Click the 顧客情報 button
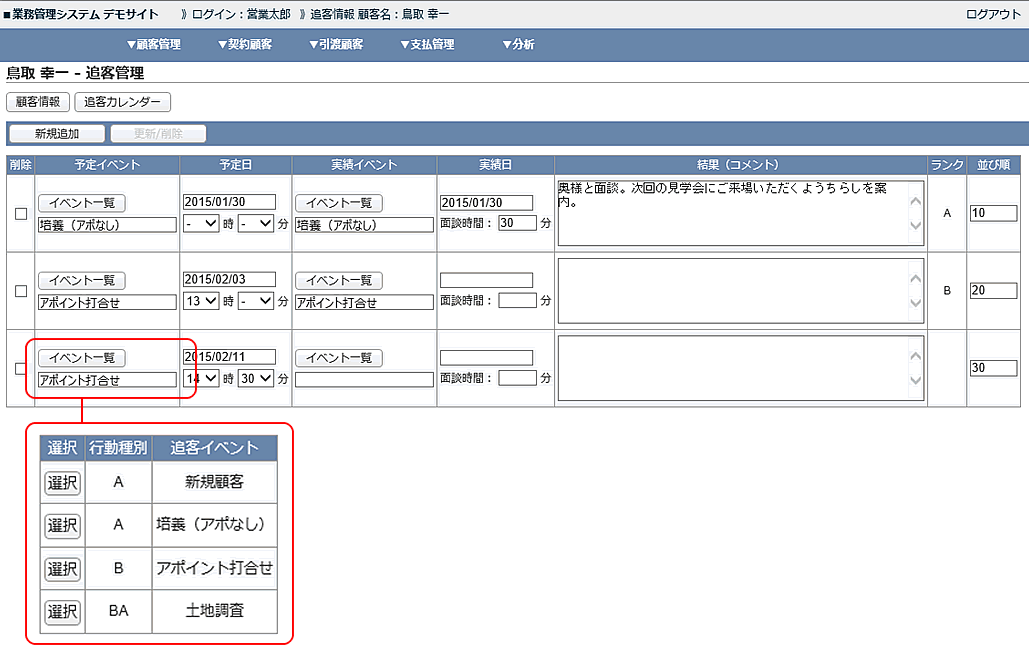The image size is (1029, 649). pos(38,102)
